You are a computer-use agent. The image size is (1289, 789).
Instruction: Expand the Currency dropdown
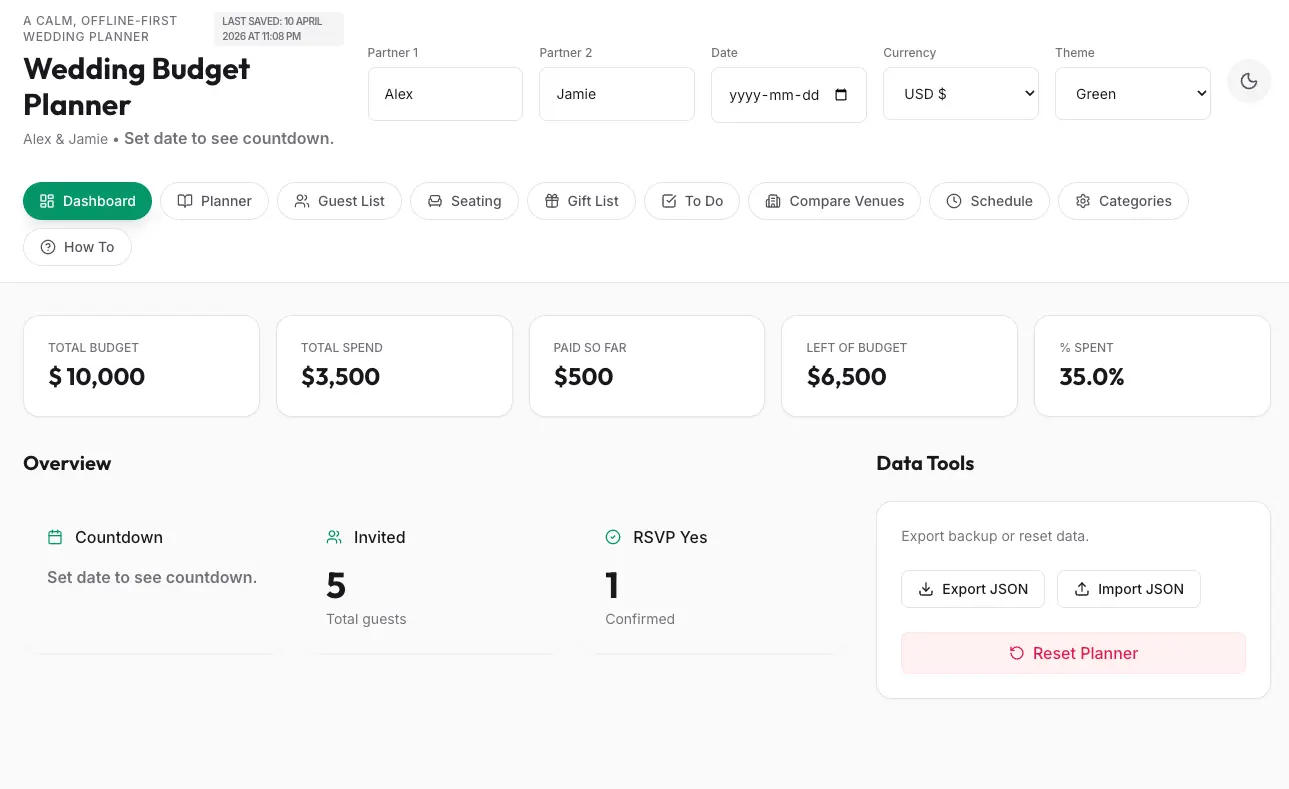click(960, 94)
